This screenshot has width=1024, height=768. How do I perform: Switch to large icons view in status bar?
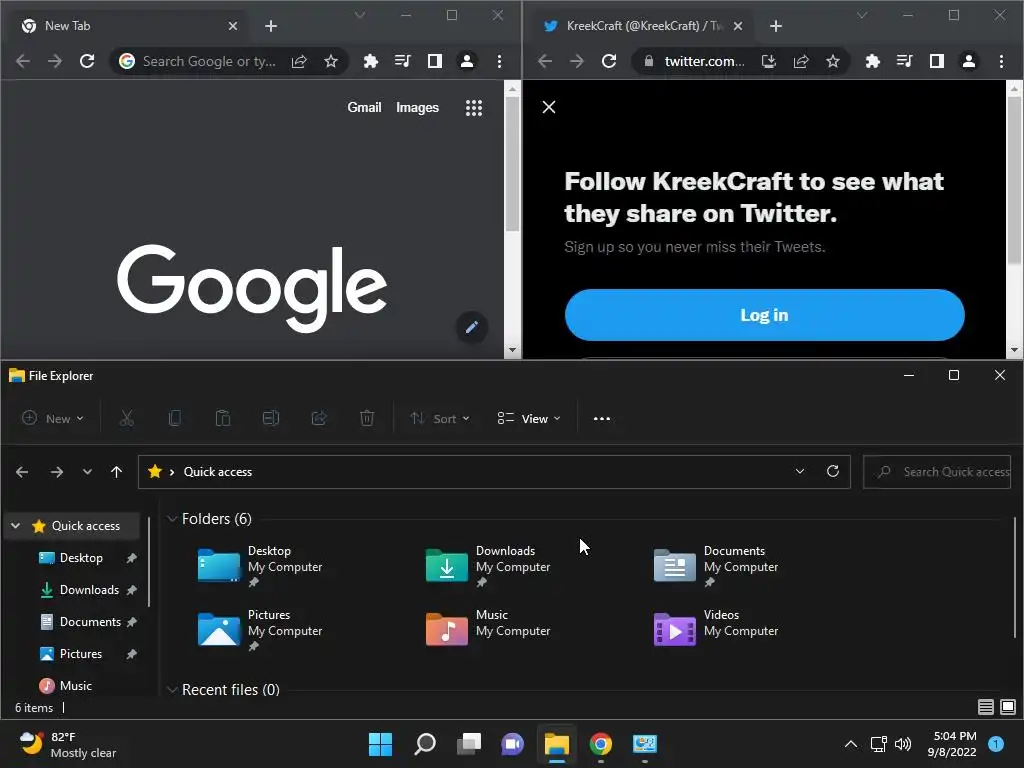click(x=1008, y=707)
